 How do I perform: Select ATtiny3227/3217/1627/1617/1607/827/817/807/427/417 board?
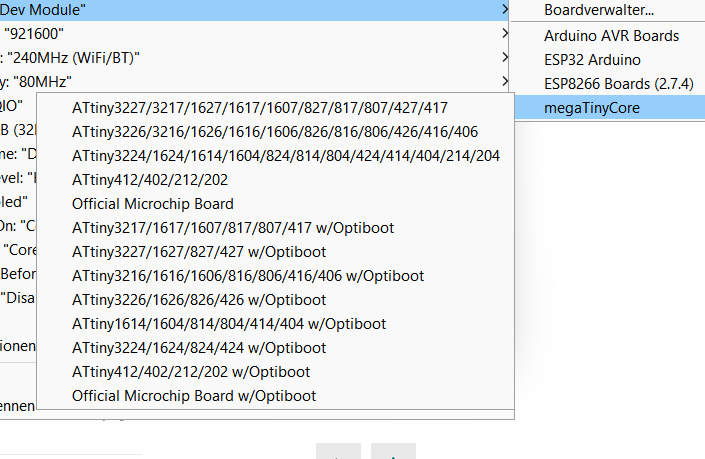(x=275, y=108)
